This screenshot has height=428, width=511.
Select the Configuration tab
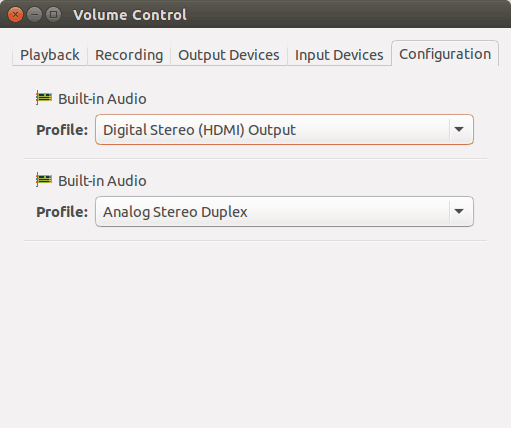[x=445, y=54]
